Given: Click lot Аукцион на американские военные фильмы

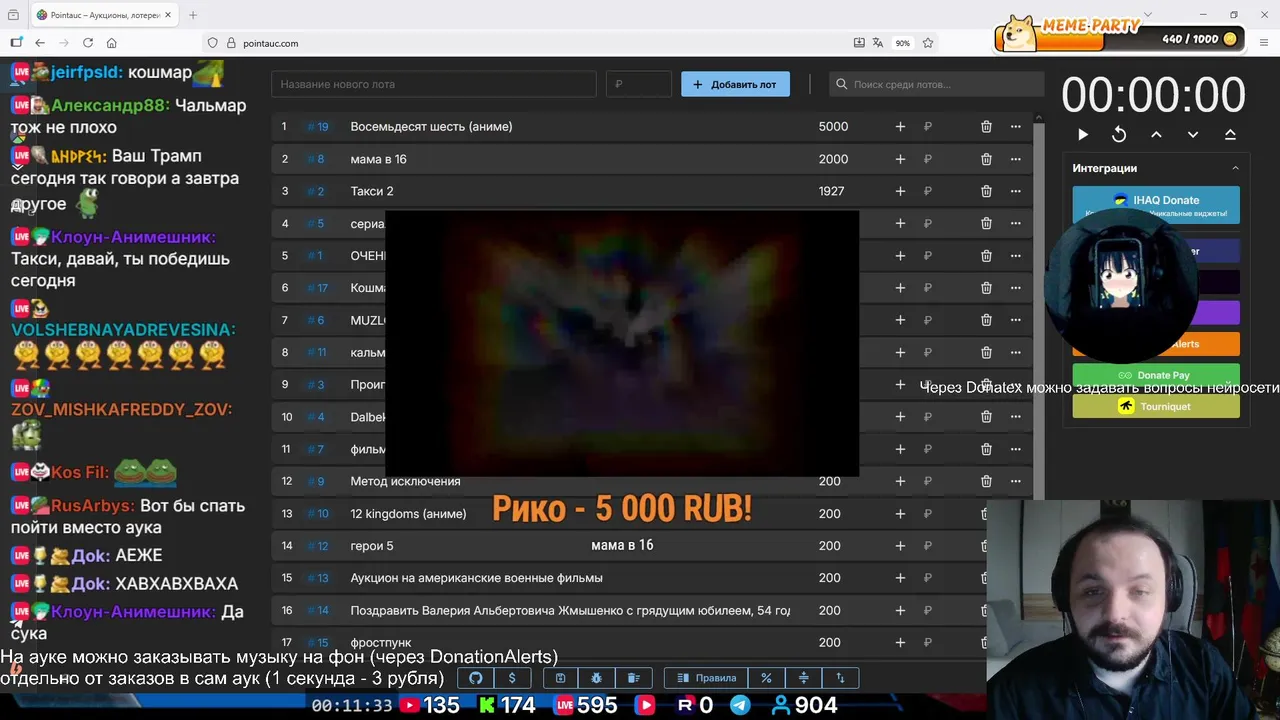Looking at the screenshot, I should tap(476, 578).
